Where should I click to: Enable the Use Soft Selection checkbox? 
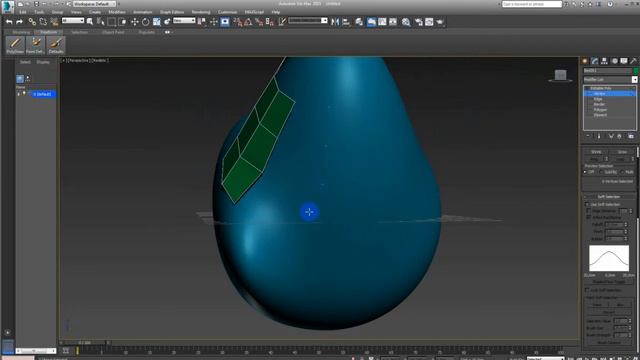pyautogui.click(x=587, y=204)
